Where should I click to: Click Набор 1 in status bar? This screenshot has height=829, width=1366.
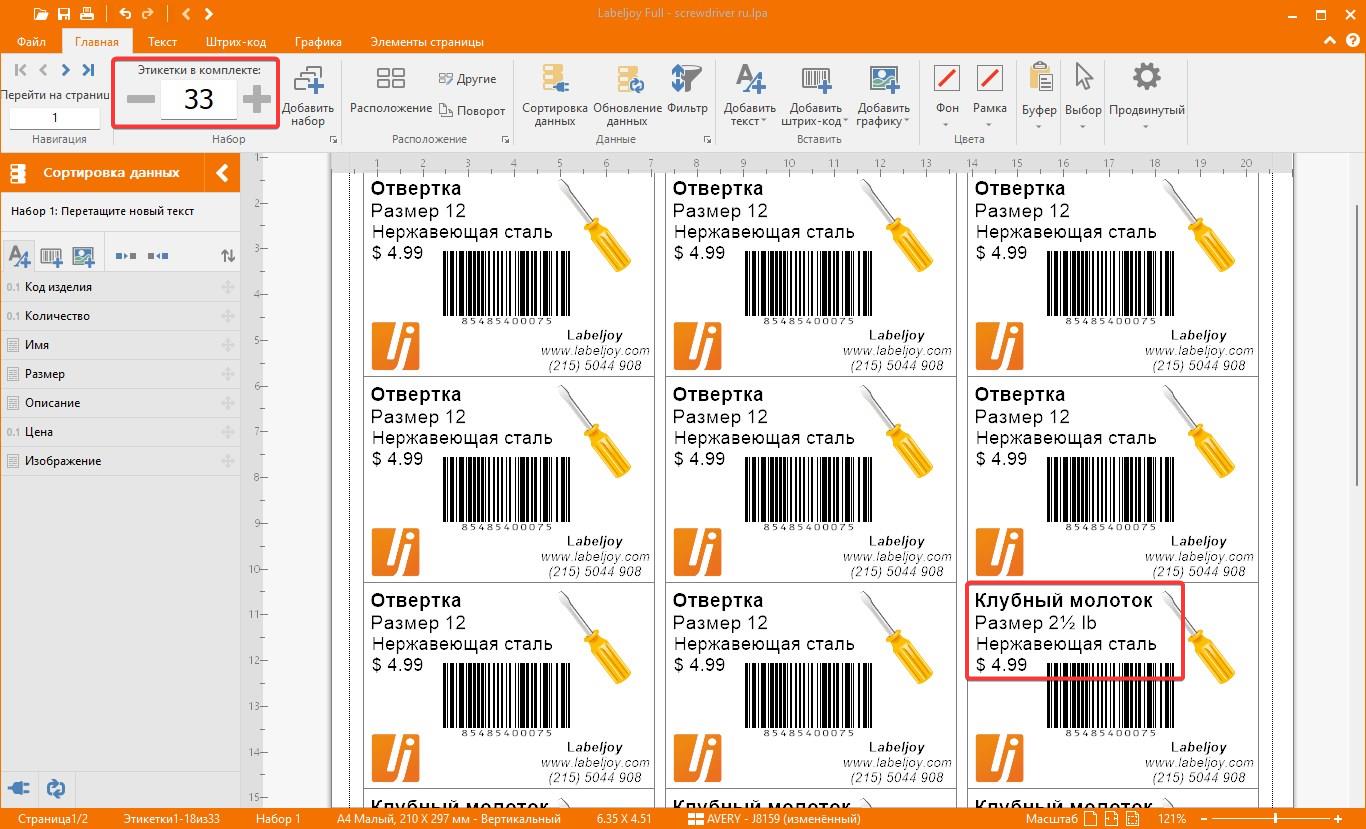pos(278,819)
